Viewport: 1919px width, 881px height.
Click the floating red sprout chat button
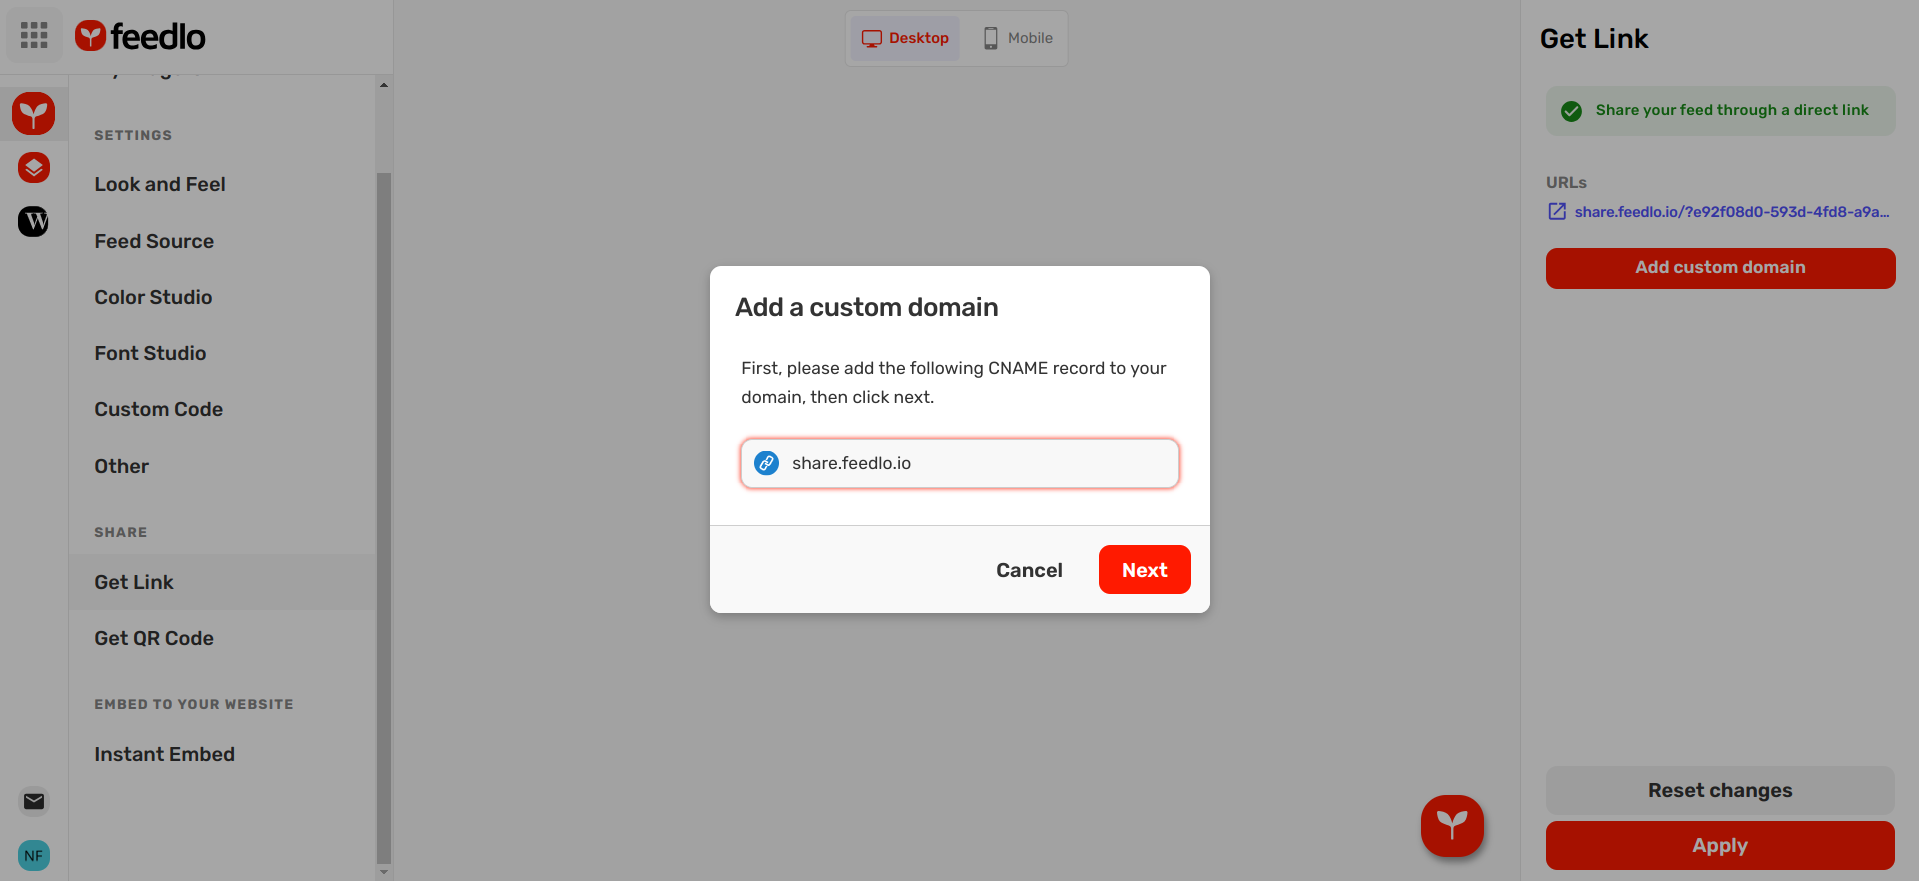coord(1452,825)
